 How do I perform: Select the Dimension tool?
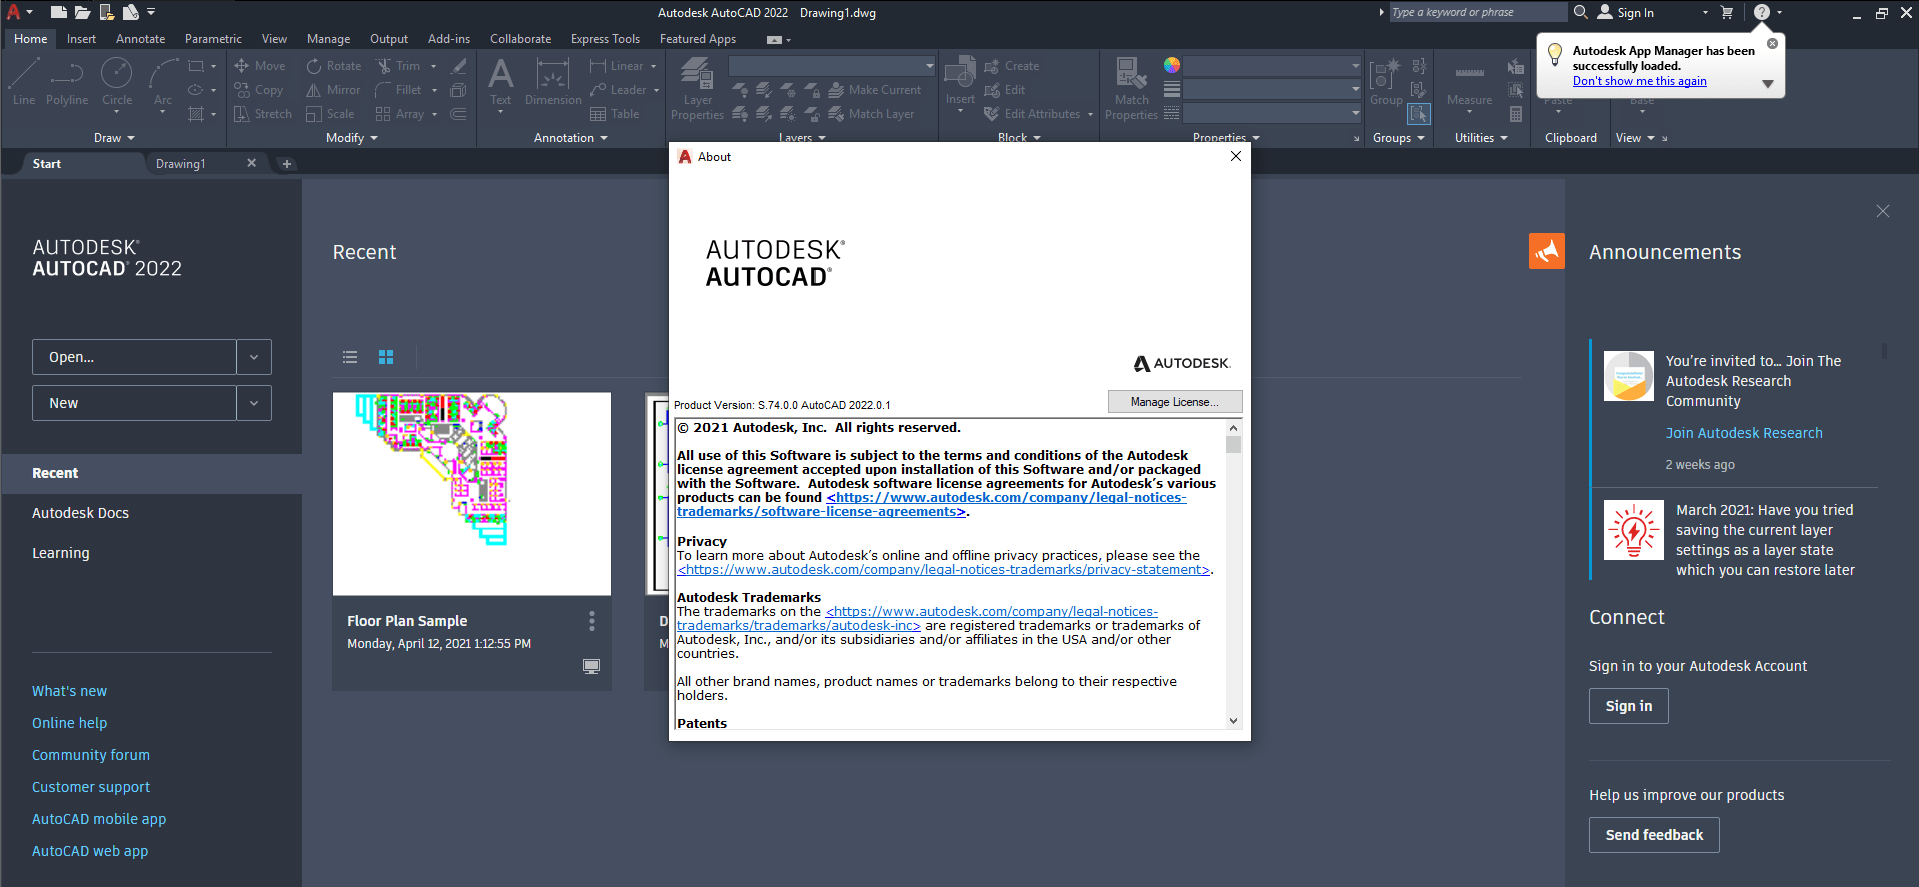point(553,81)
